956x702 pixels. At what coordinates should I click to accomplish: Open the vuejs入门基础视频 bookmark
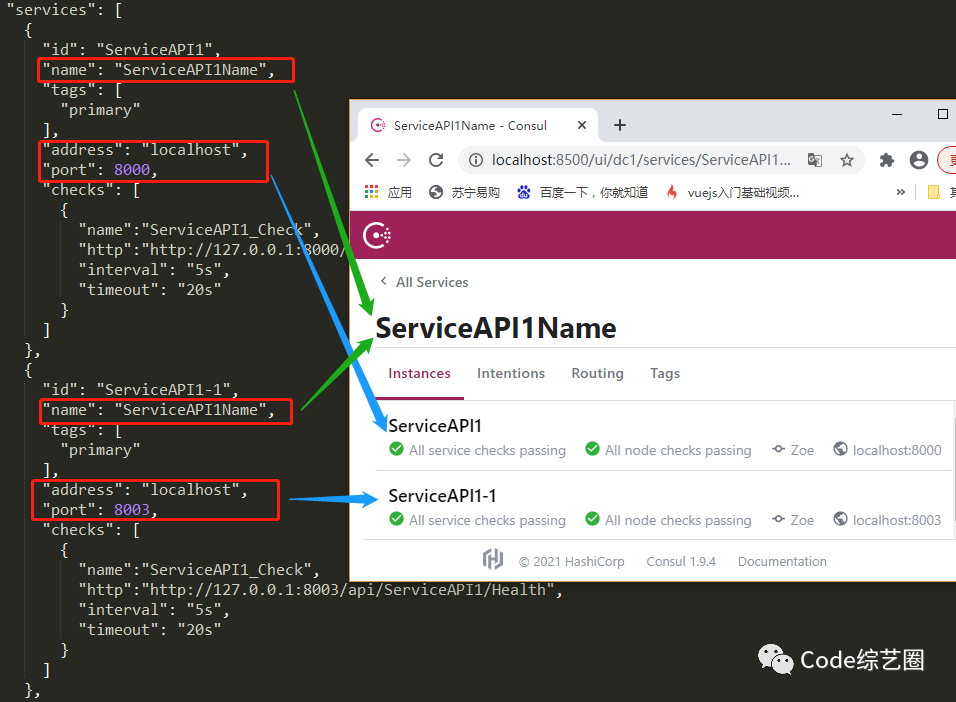point(732,193)
